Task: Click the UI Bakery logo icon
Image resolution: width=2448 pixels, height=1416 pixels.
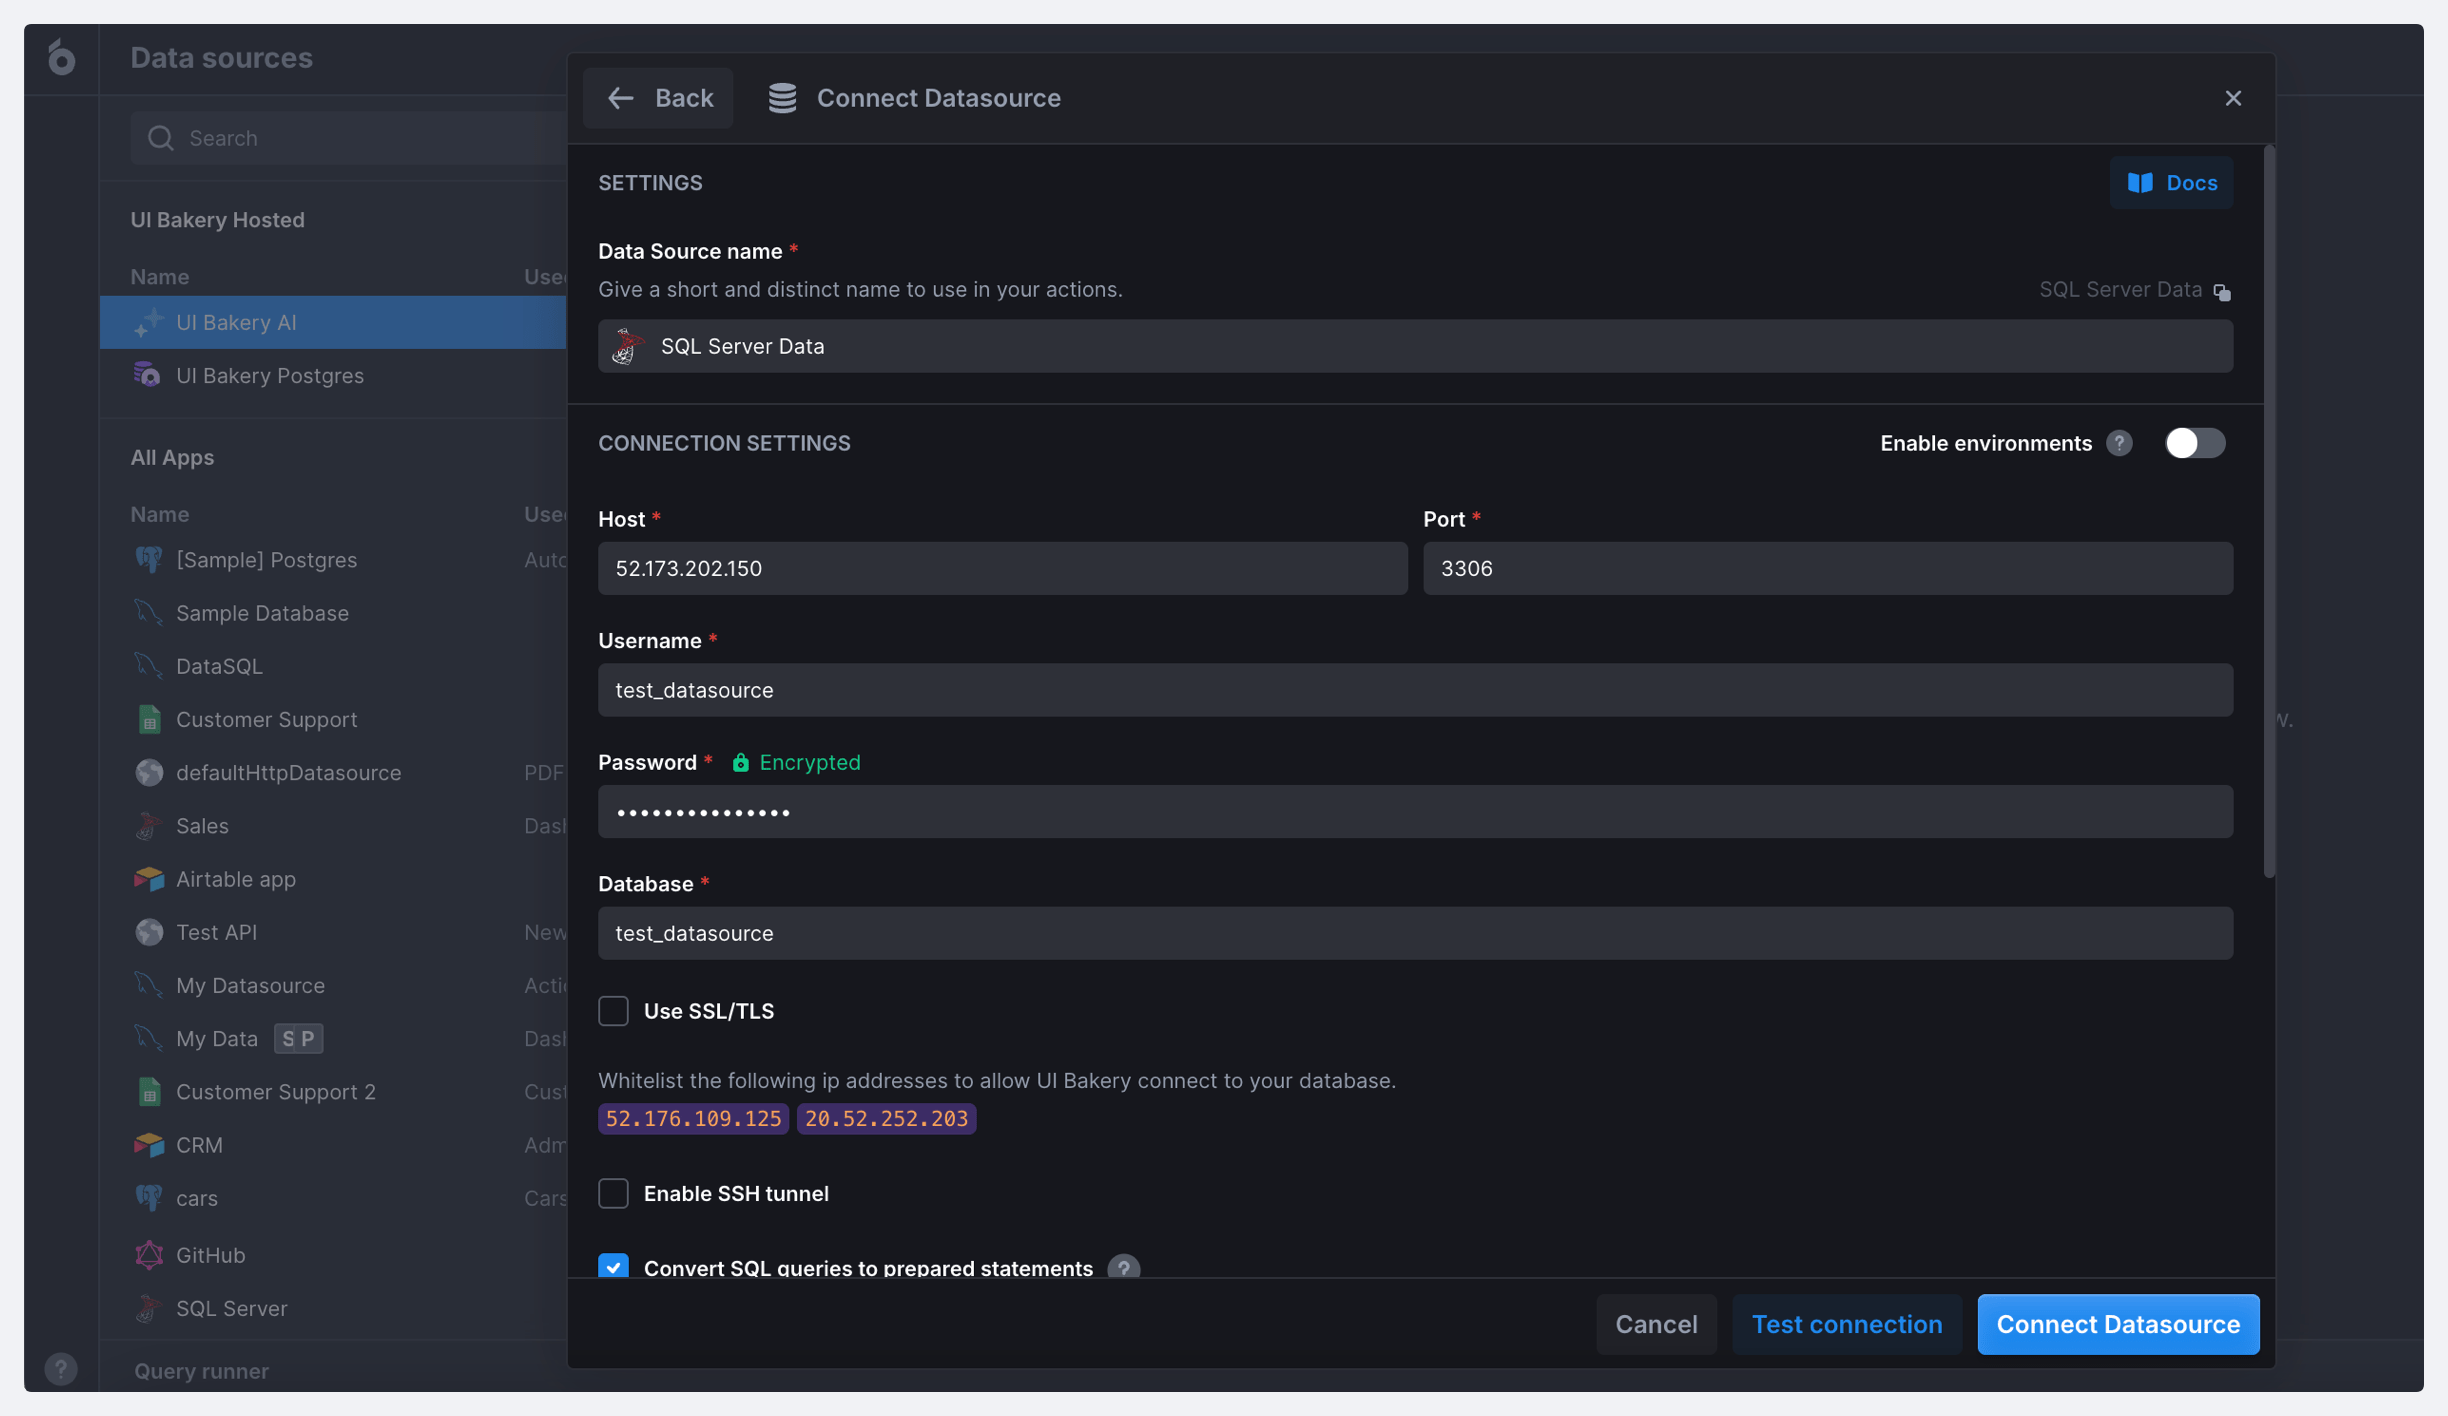Action: point(61,58)
